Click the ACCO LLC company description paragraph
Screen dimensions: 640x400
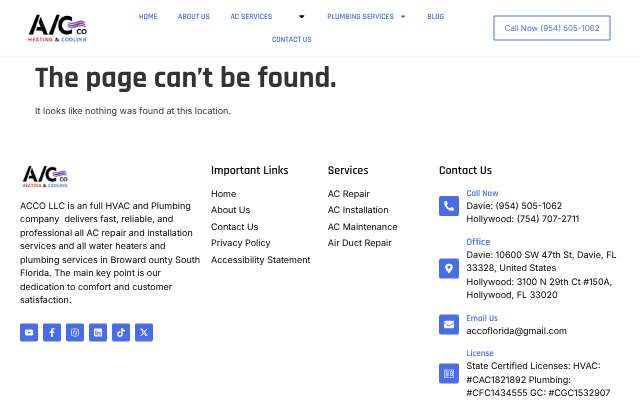tap(110, 253)
